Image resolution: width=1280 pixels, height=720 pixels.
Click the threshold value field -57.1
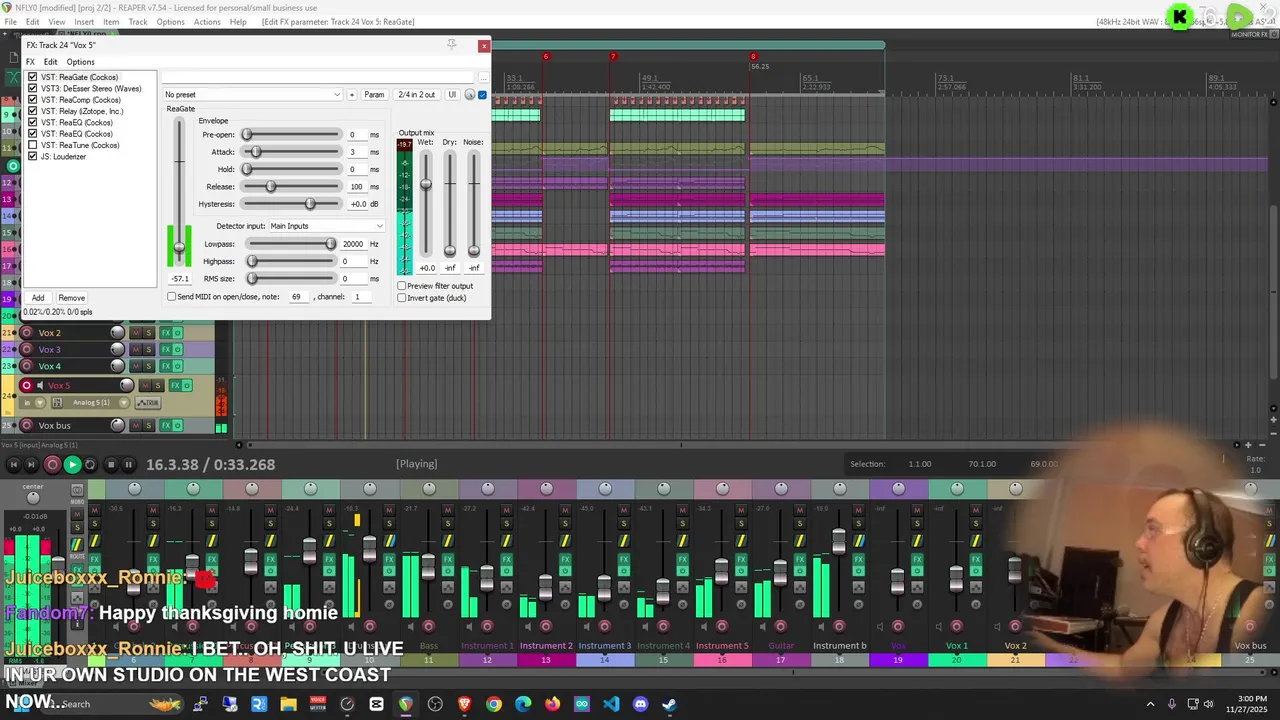pyautogui.click(x=180, y=279)
